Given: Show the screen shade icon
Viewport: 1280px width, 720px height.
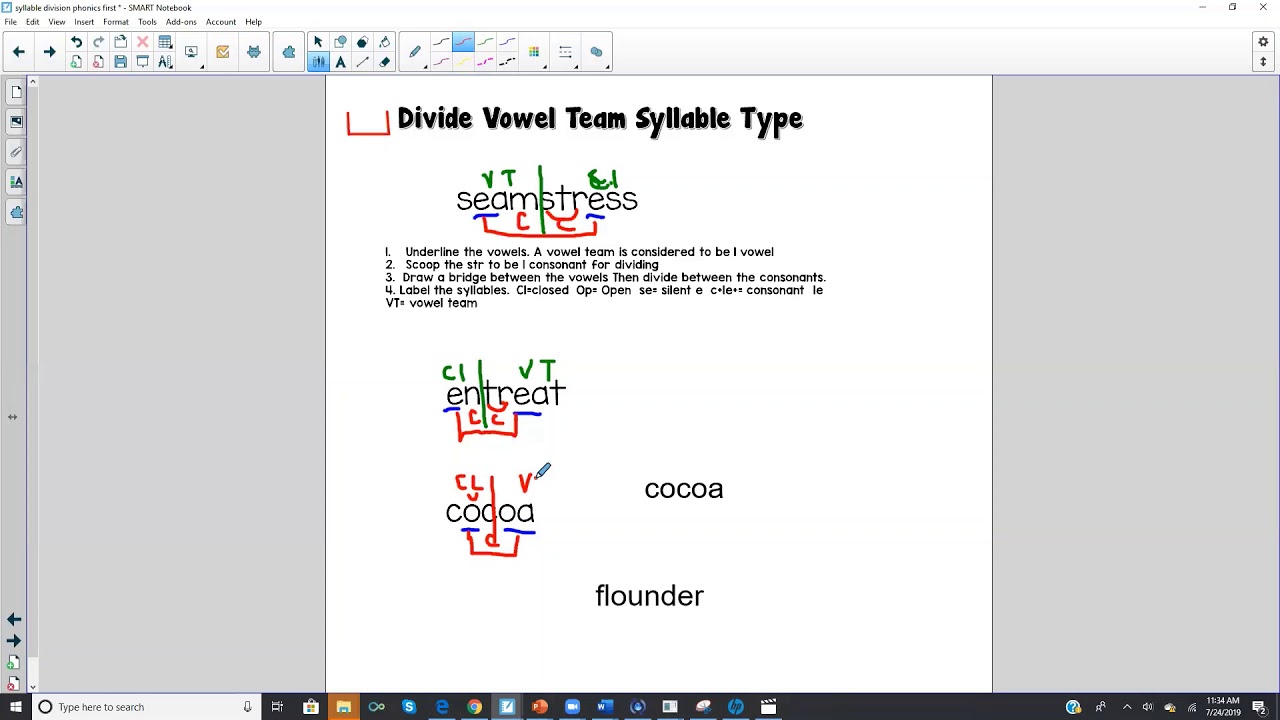Looking at the screenshot, I should click(142, 62).
